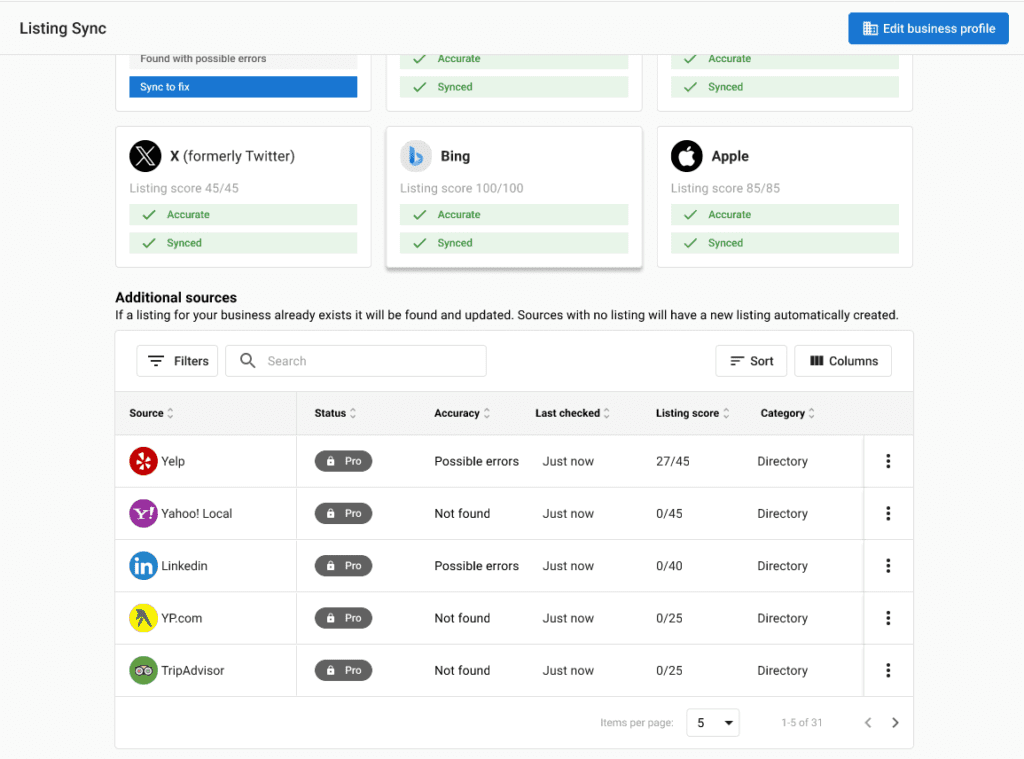Viewport: 1024px width, 759px height.
Task: Click the Apple logo icon
Action: pyautogui.click(x=686, y=156)
